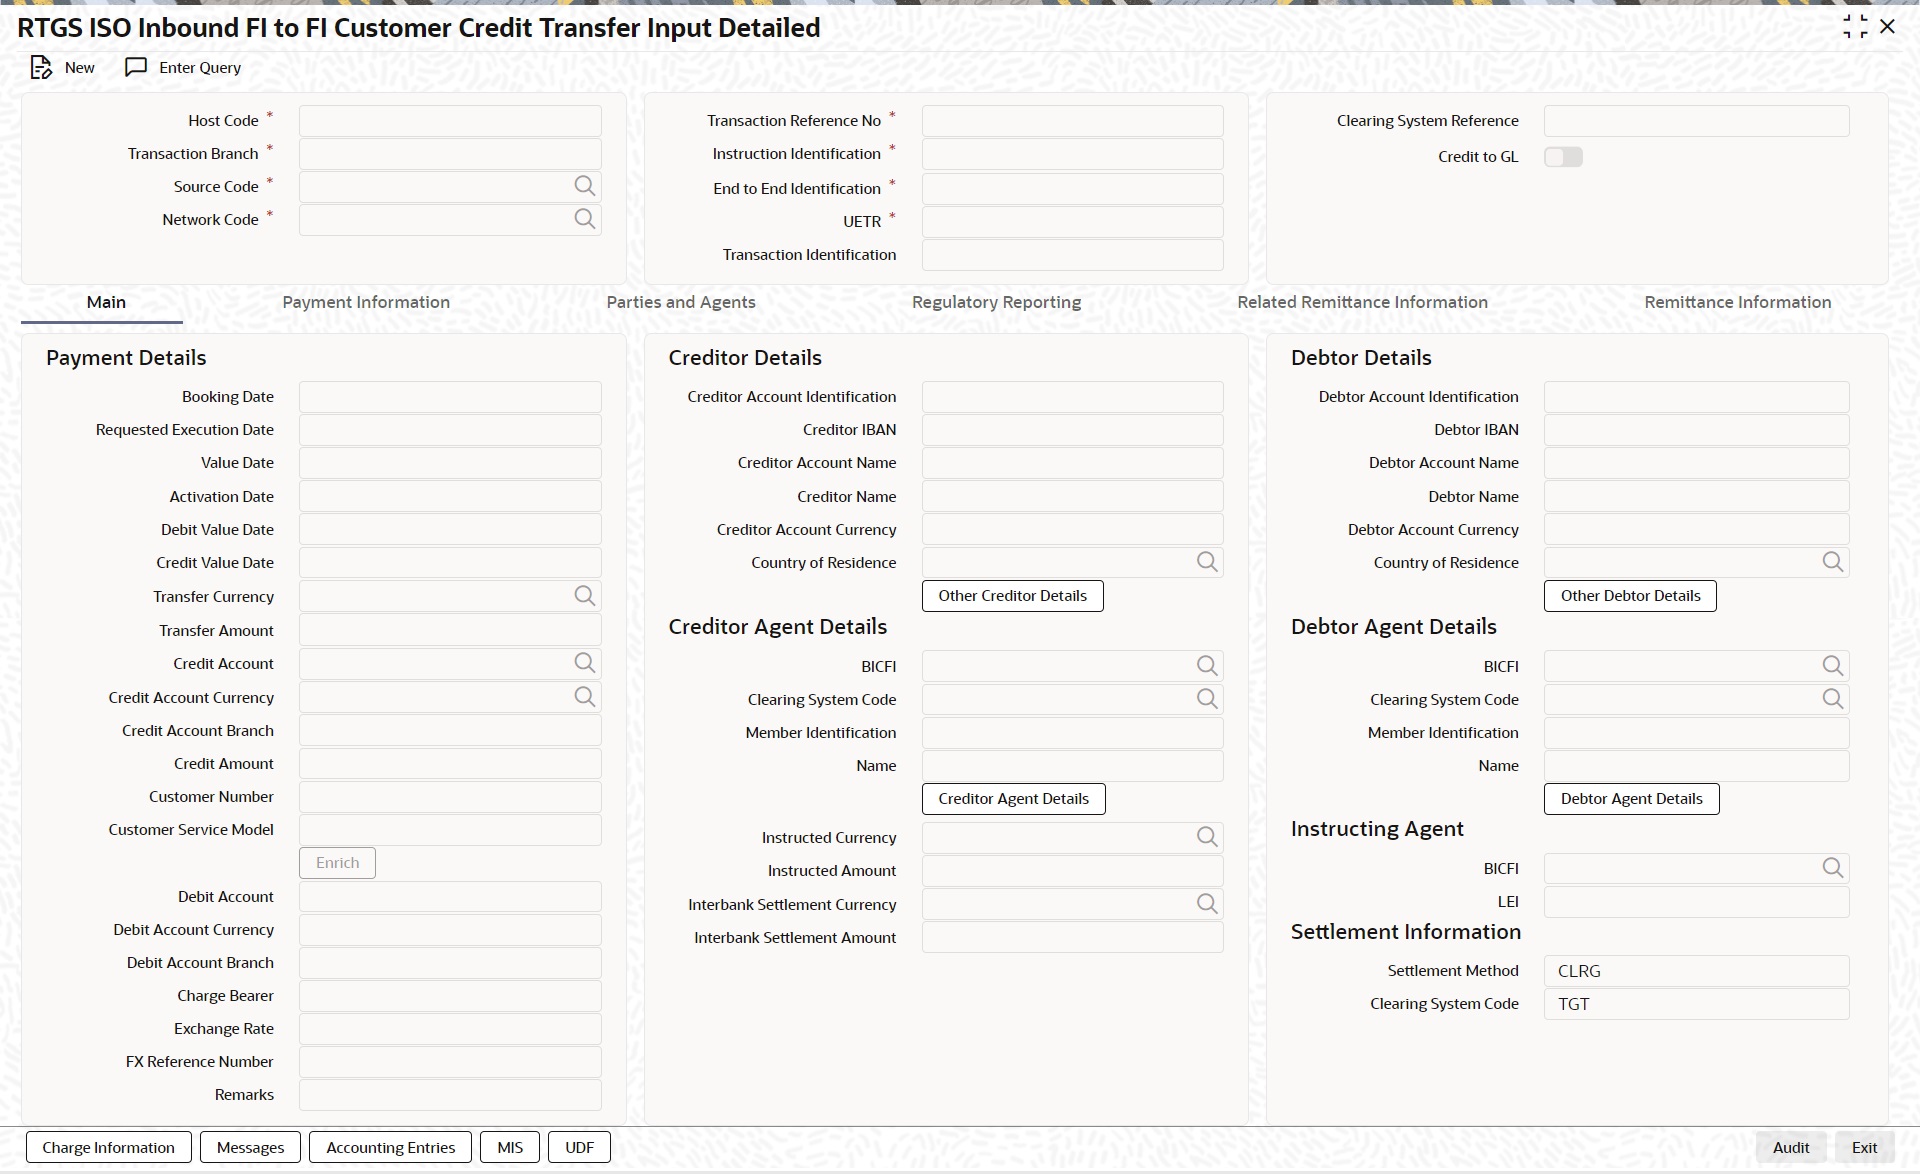Click the Enrich button
Screen dimensions: 1920x1174
point(337,863)
